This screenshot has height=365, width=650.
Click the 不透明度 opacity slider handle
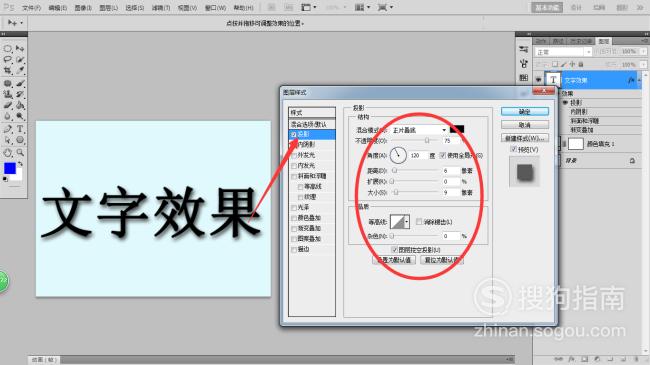coord(427,141)
